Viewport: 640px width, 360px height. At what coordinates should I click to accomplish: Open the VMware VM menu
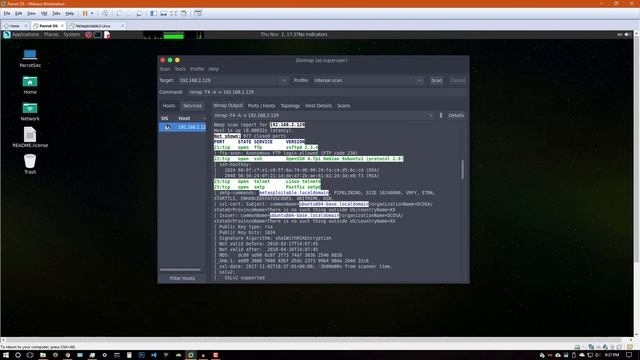click(x=44, y=13)
